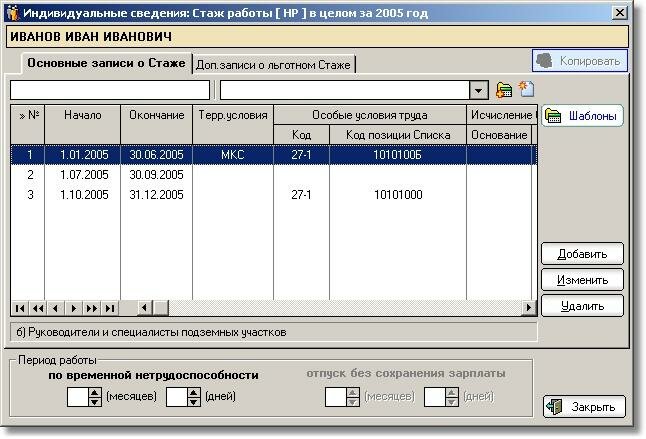646x439 pixels.
Task: Select row 3 starting 1.10.2005
Action: pos(274,194)
